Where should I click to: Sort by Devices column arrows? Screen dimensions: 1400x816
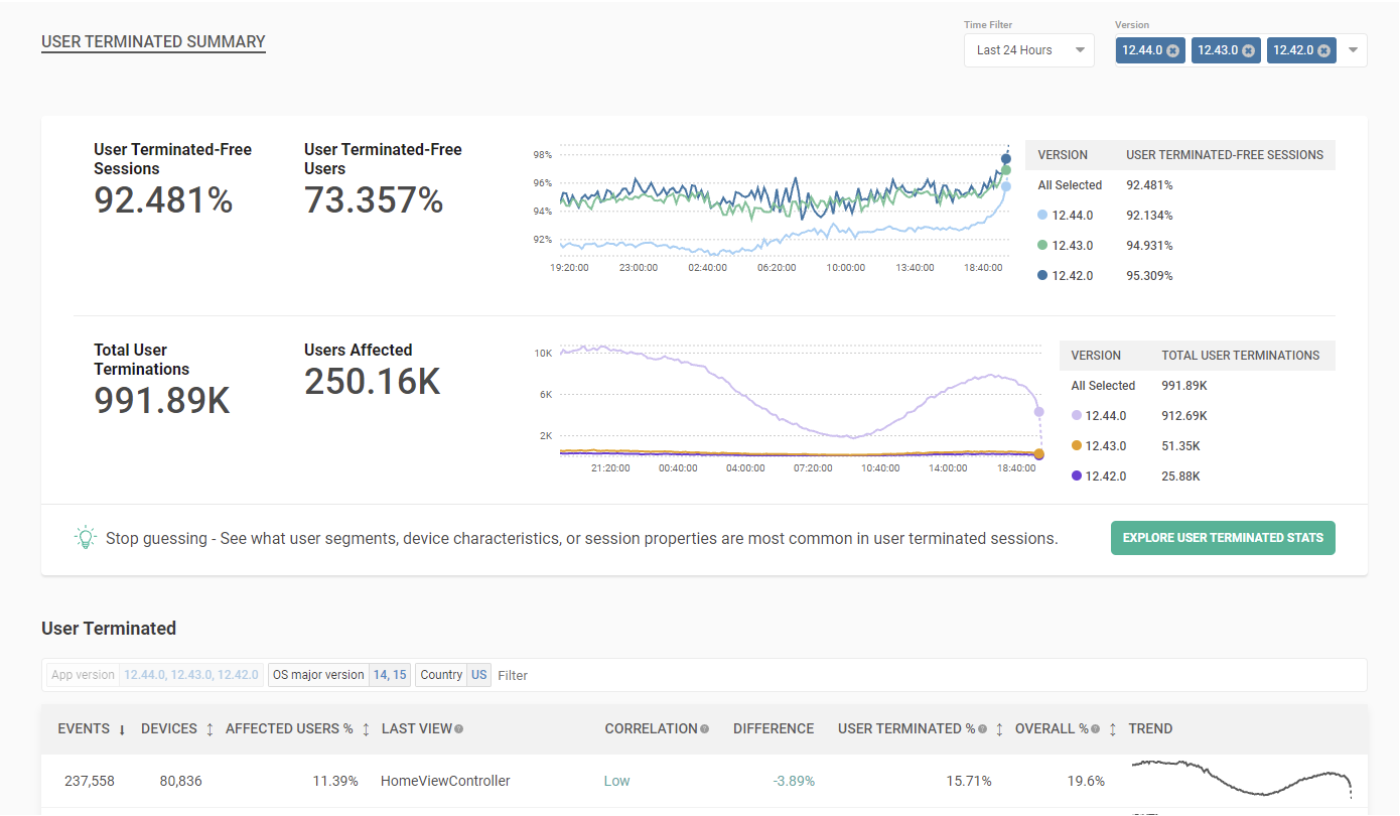209,729
